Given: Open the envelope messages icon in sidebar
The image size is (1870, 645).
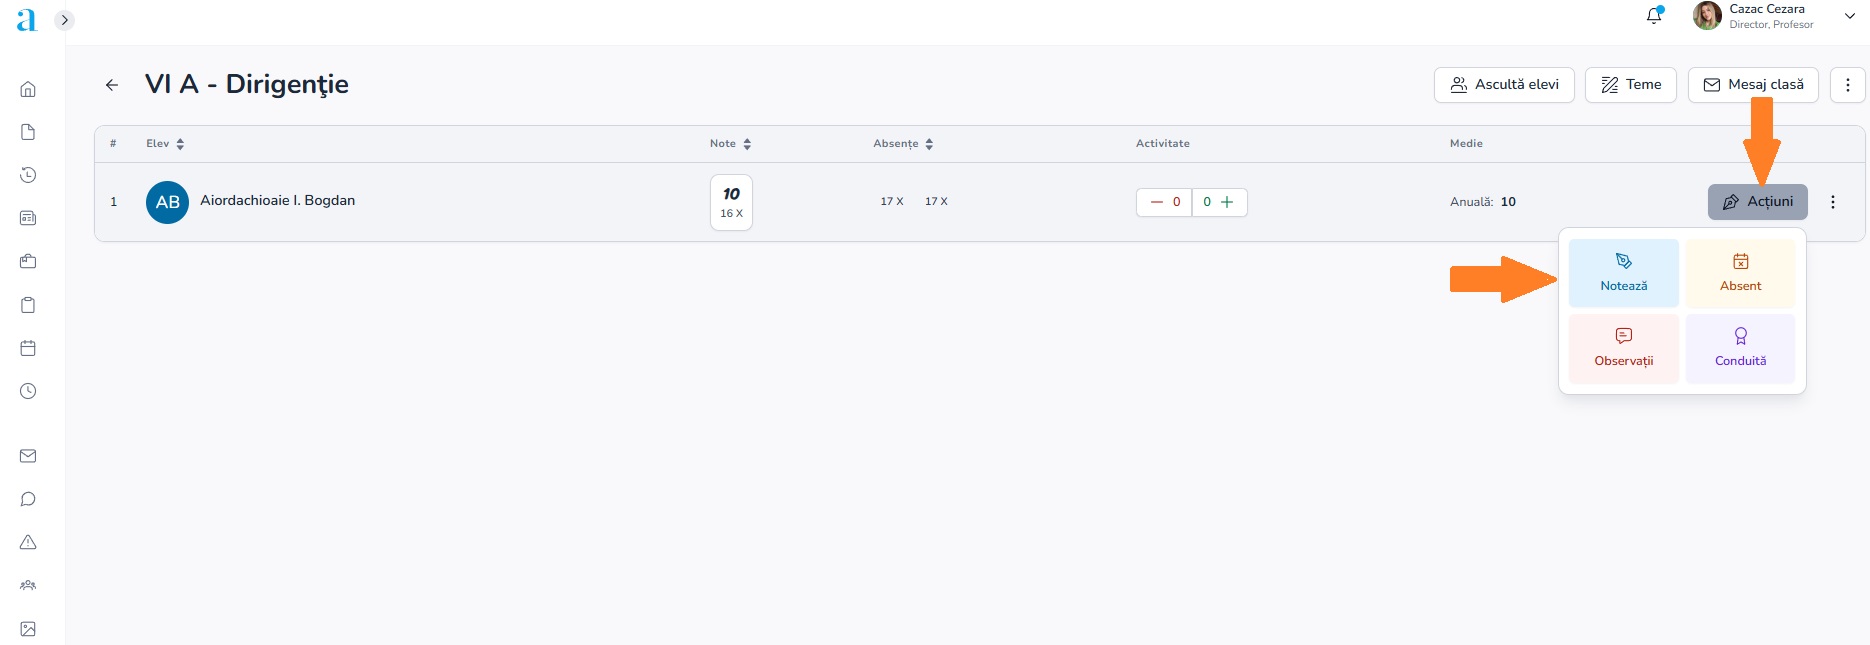Looking at the screenshot, I should tap(28, 456).
